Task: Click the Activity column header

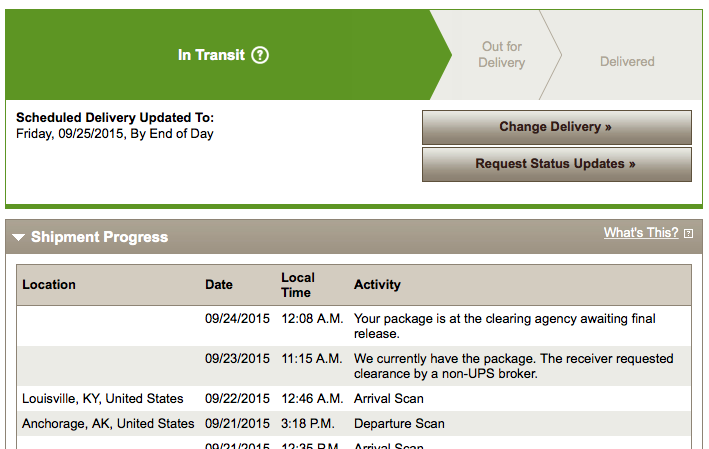Action: tap(377, 284)
